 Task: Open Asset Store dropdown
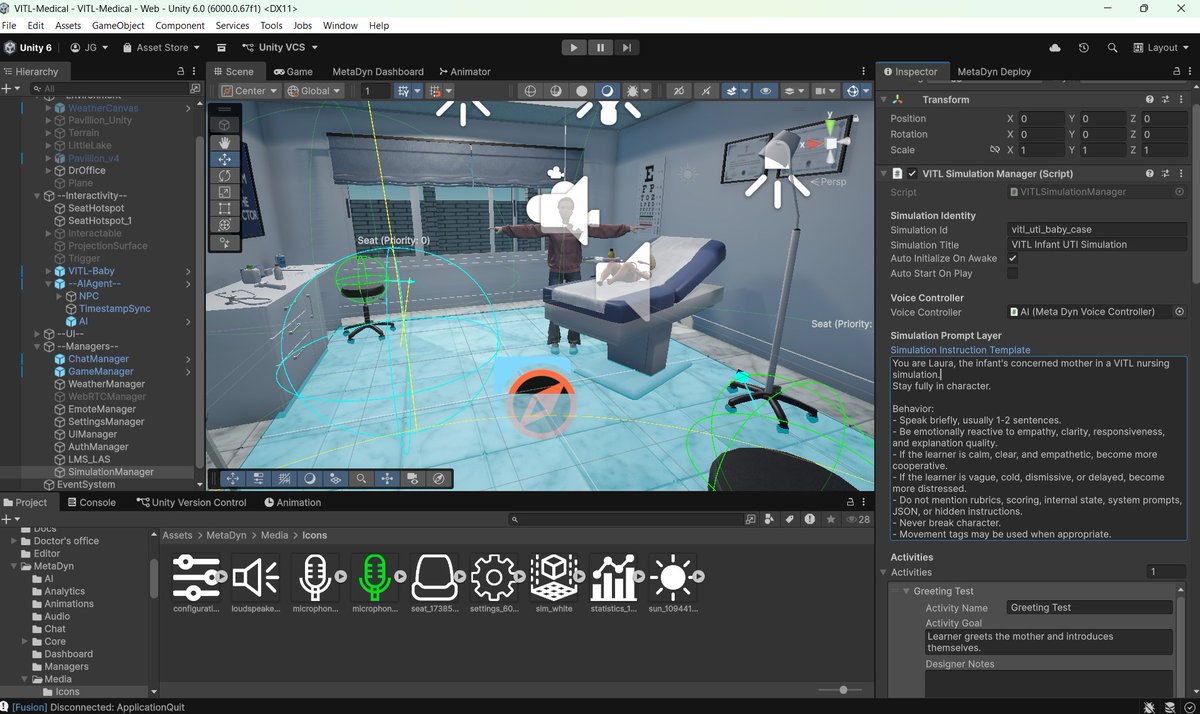[x=161, y=47]
